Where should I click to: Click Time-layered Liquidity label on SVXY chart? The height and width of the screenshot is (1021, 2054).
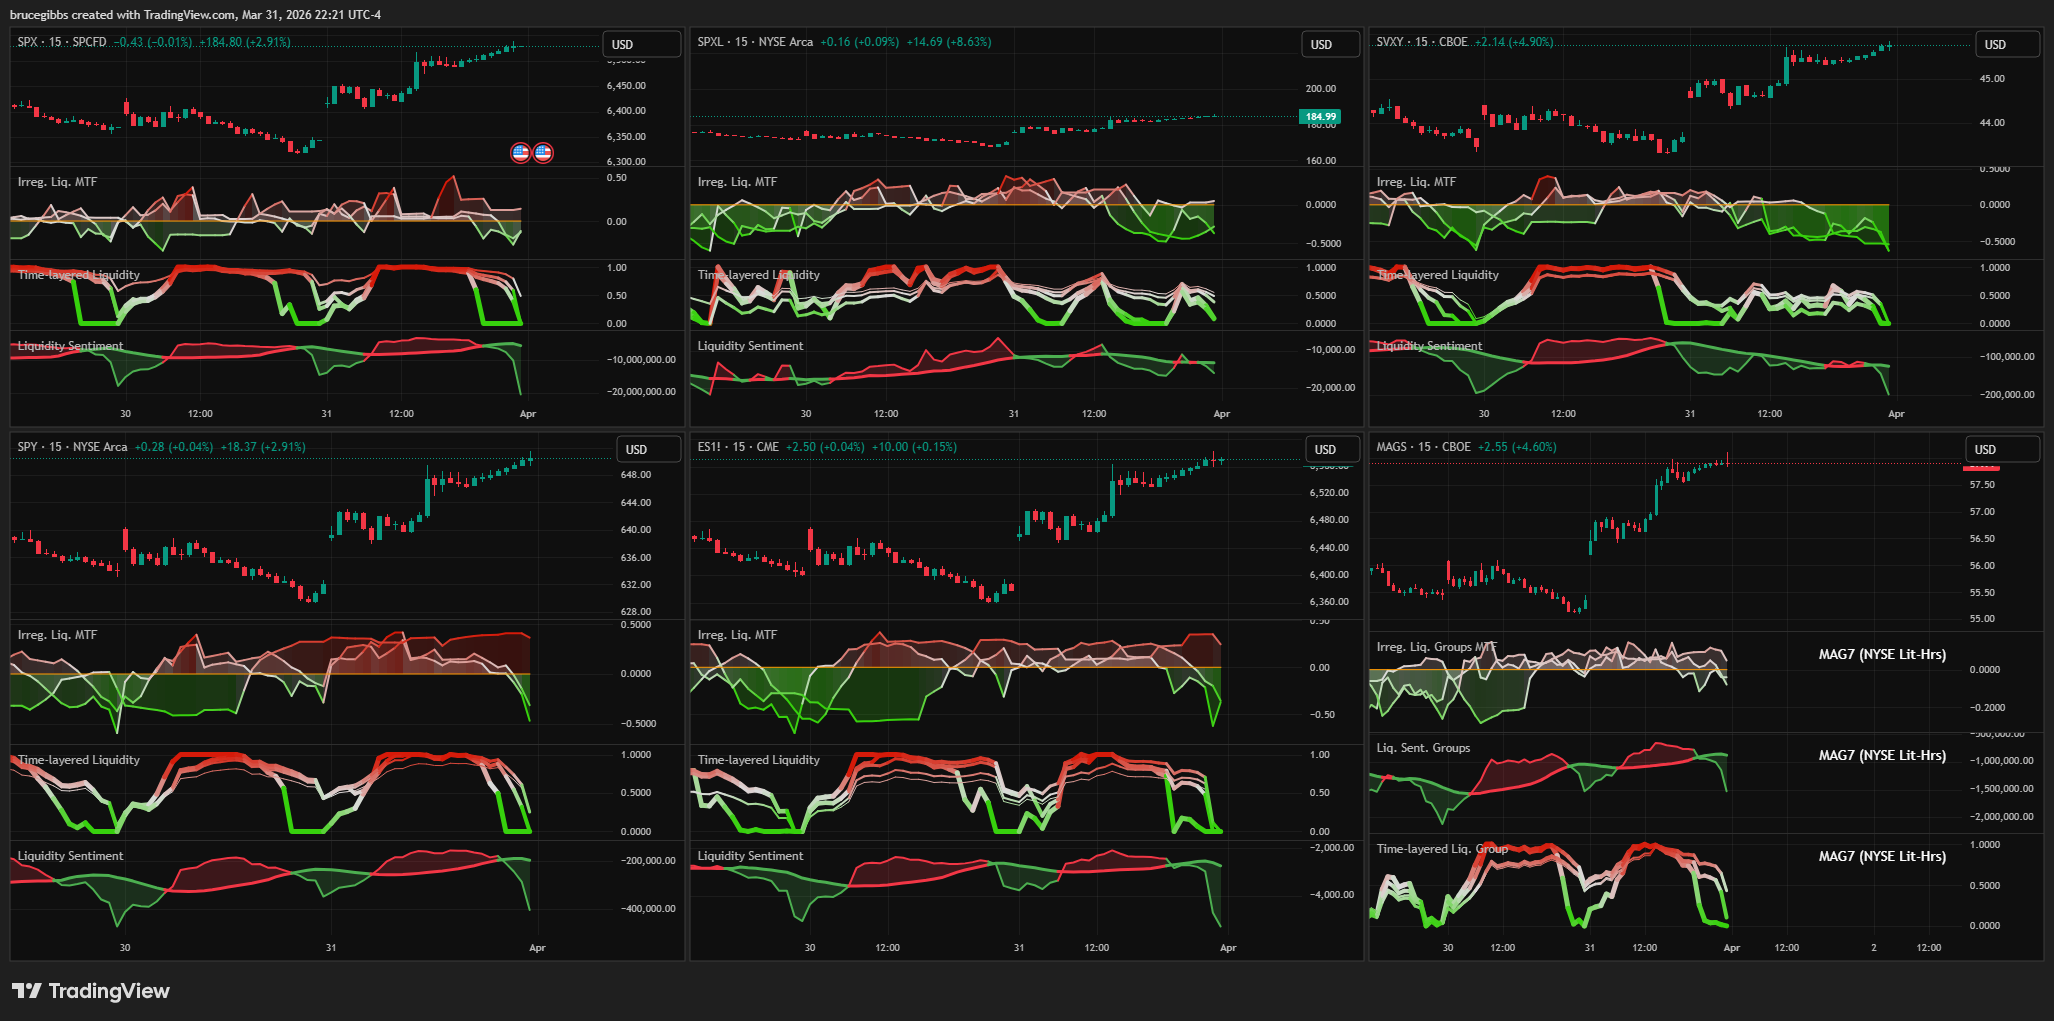(1437, 275)
